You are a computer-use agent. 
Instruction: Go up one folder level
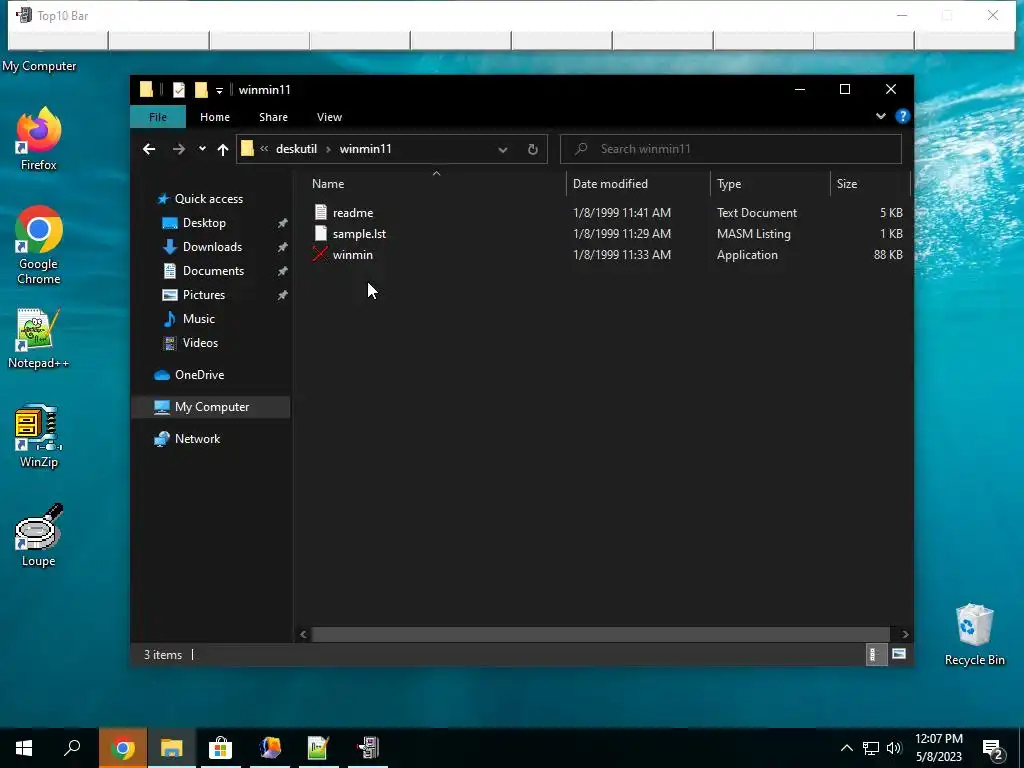pyautogui.click(x=223, y=150)
